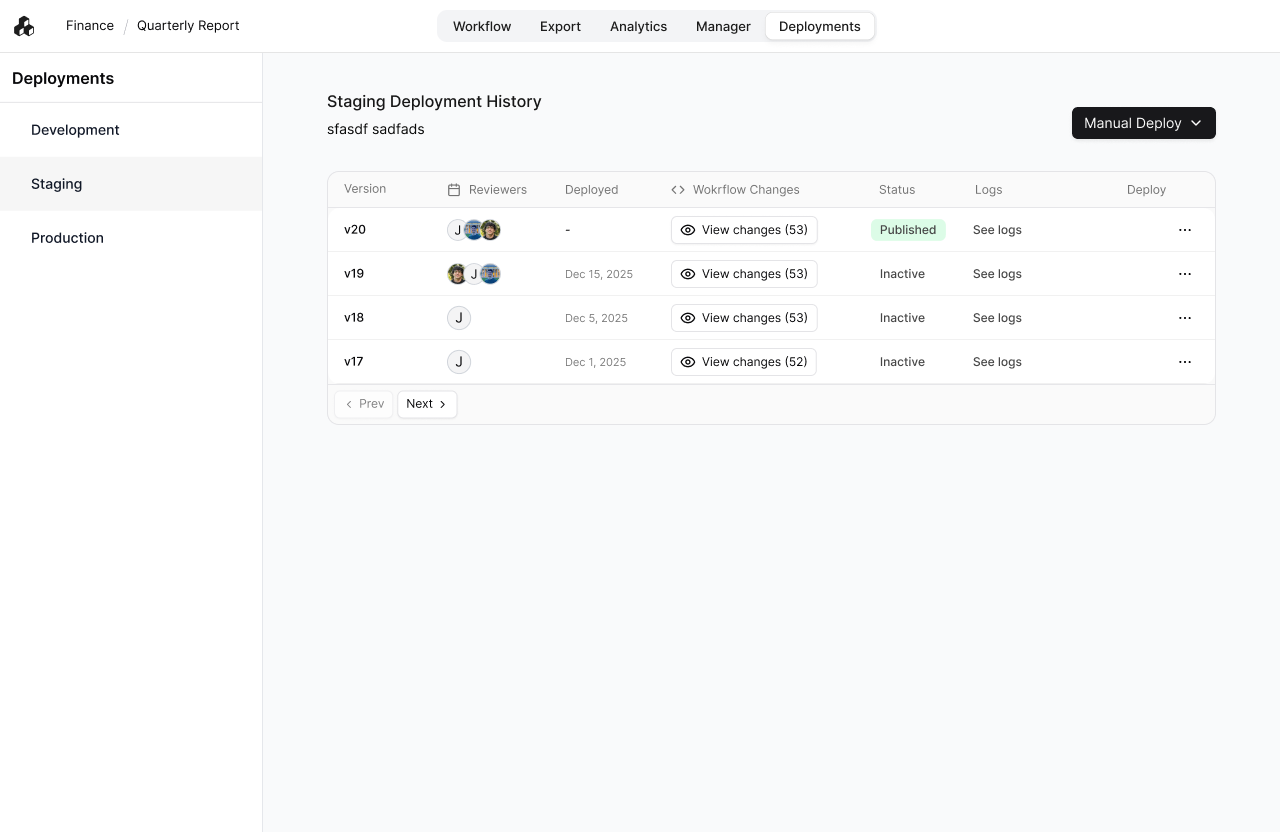The height and width of the screenshot is (832, 1280).
Task: Switch to the Export tab
Action: click(x=560, y=26)
